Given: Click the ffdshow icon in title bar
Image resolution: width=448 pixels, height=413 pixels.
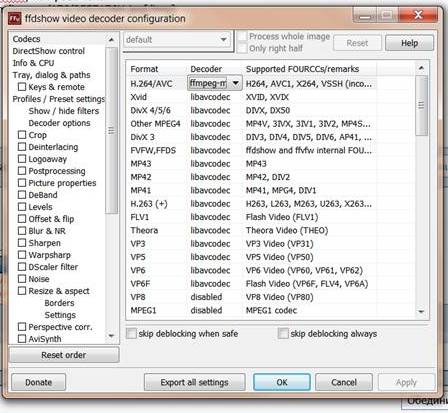Looking at the screenshot, I should pyautogui.click(x=15, y=19).
